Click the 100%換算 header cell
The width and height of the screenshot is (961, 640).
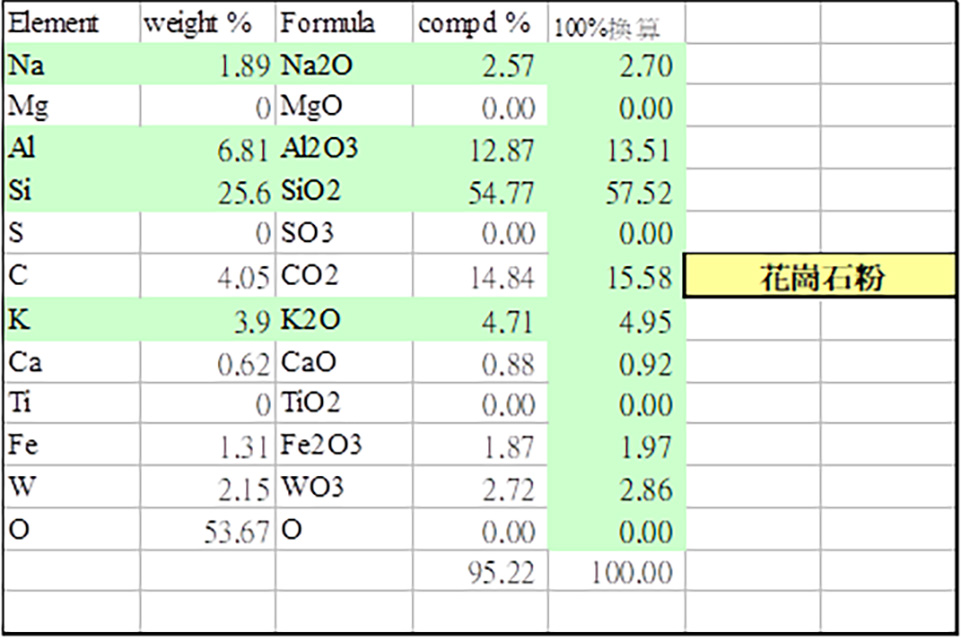617,23
